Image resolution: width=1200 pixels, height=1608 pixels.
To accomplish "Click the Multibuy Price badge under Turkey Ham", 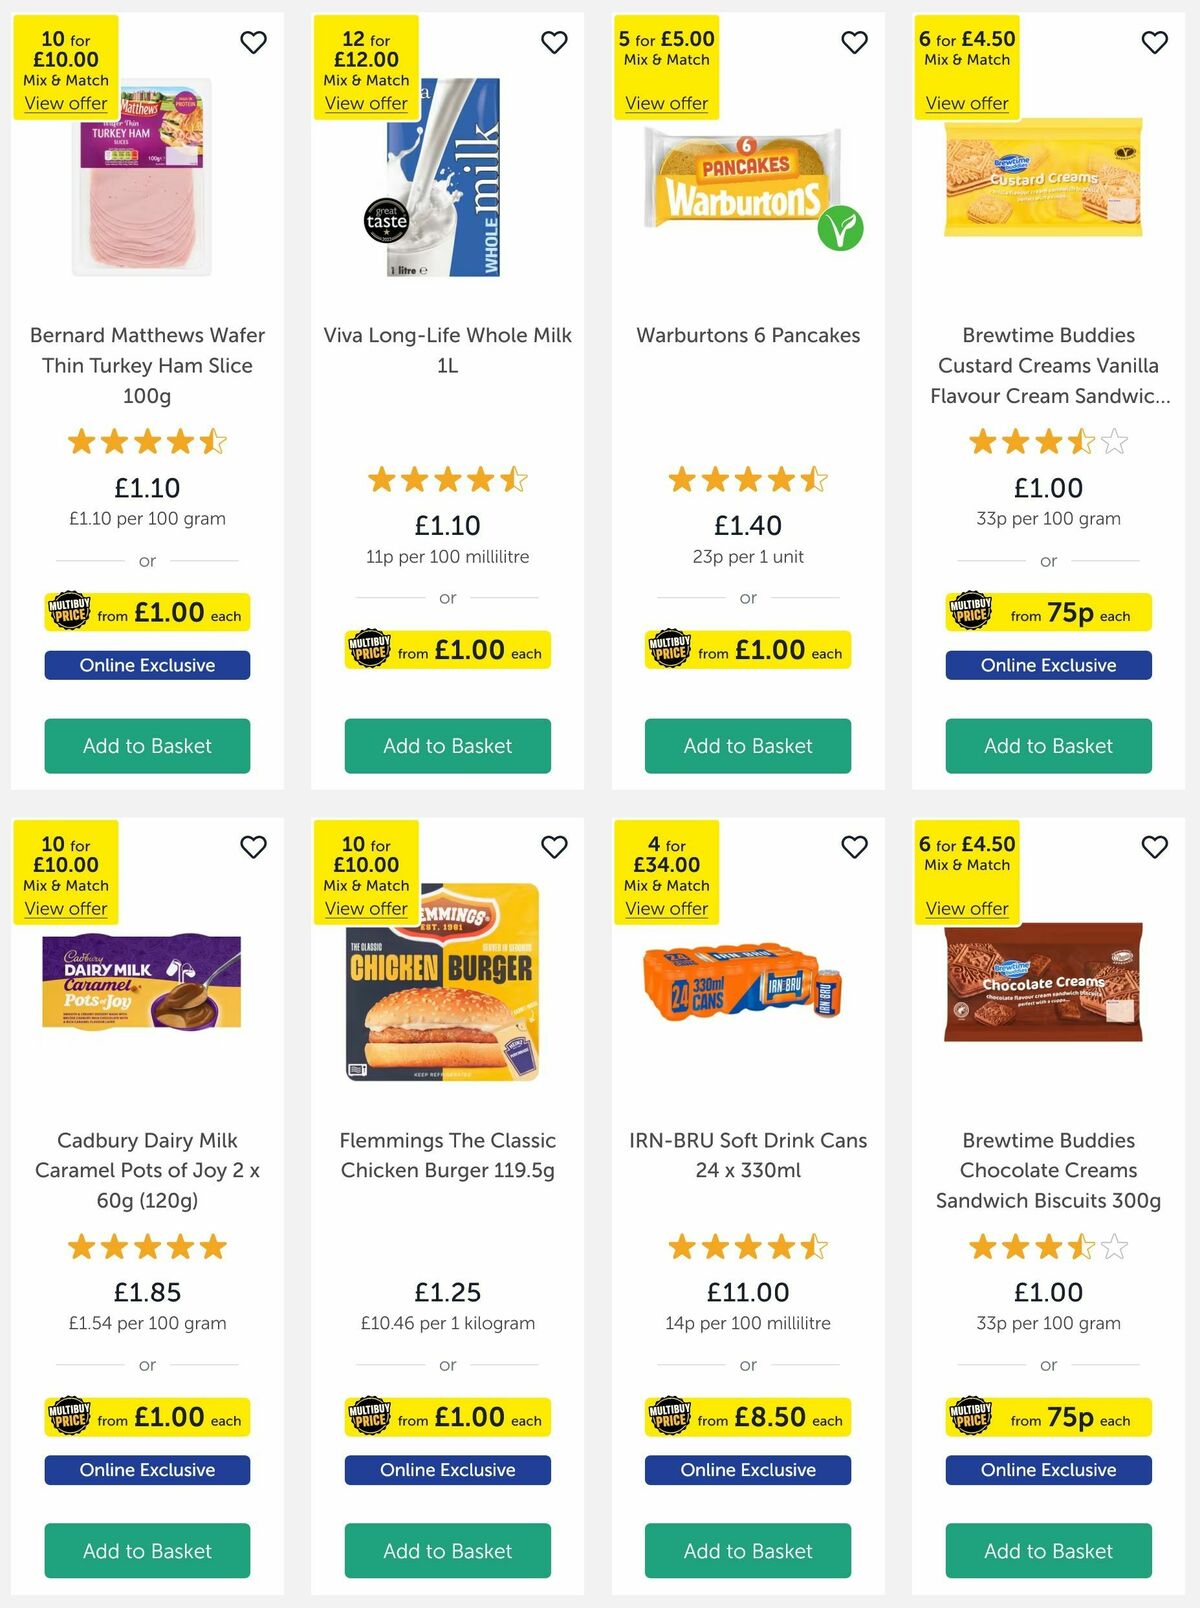I will [x=68, y=611].
